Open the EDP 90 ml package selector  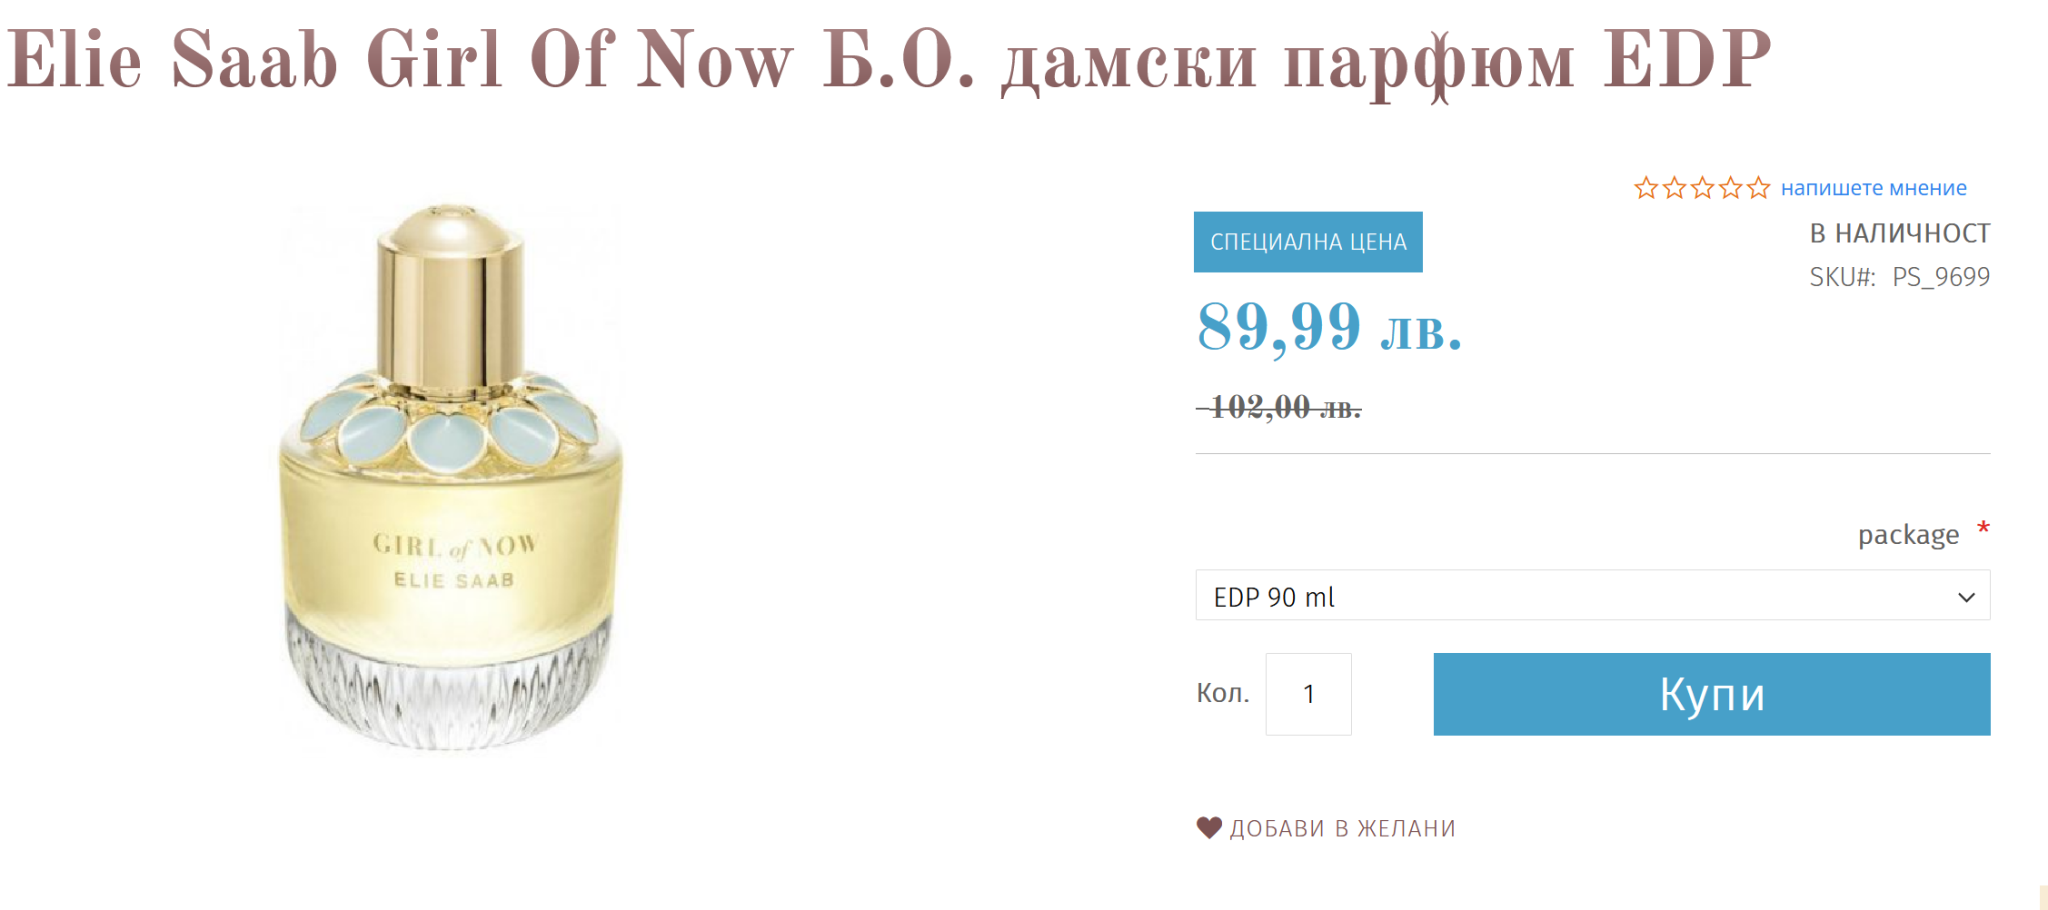tap(1592, 596)
